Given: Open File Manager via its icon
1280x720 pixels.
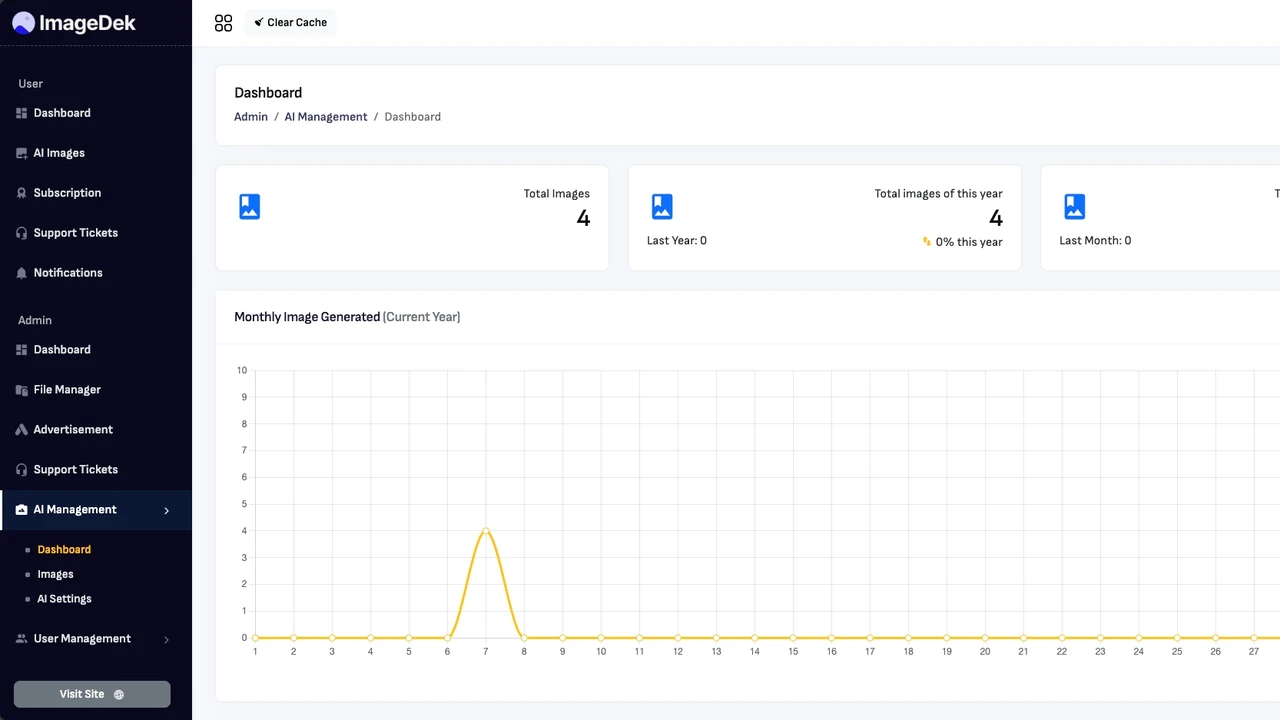Looking at the screenshot, I should pos(22,390).
